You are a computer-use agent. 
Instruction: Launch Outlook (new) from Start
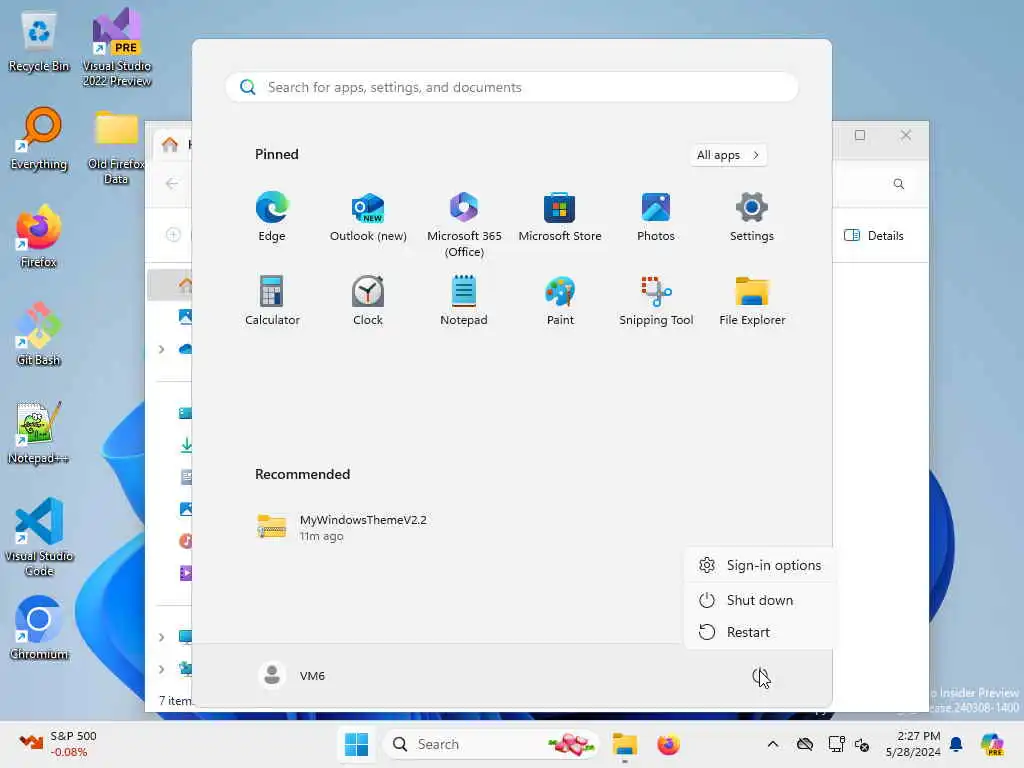(368, 217)
